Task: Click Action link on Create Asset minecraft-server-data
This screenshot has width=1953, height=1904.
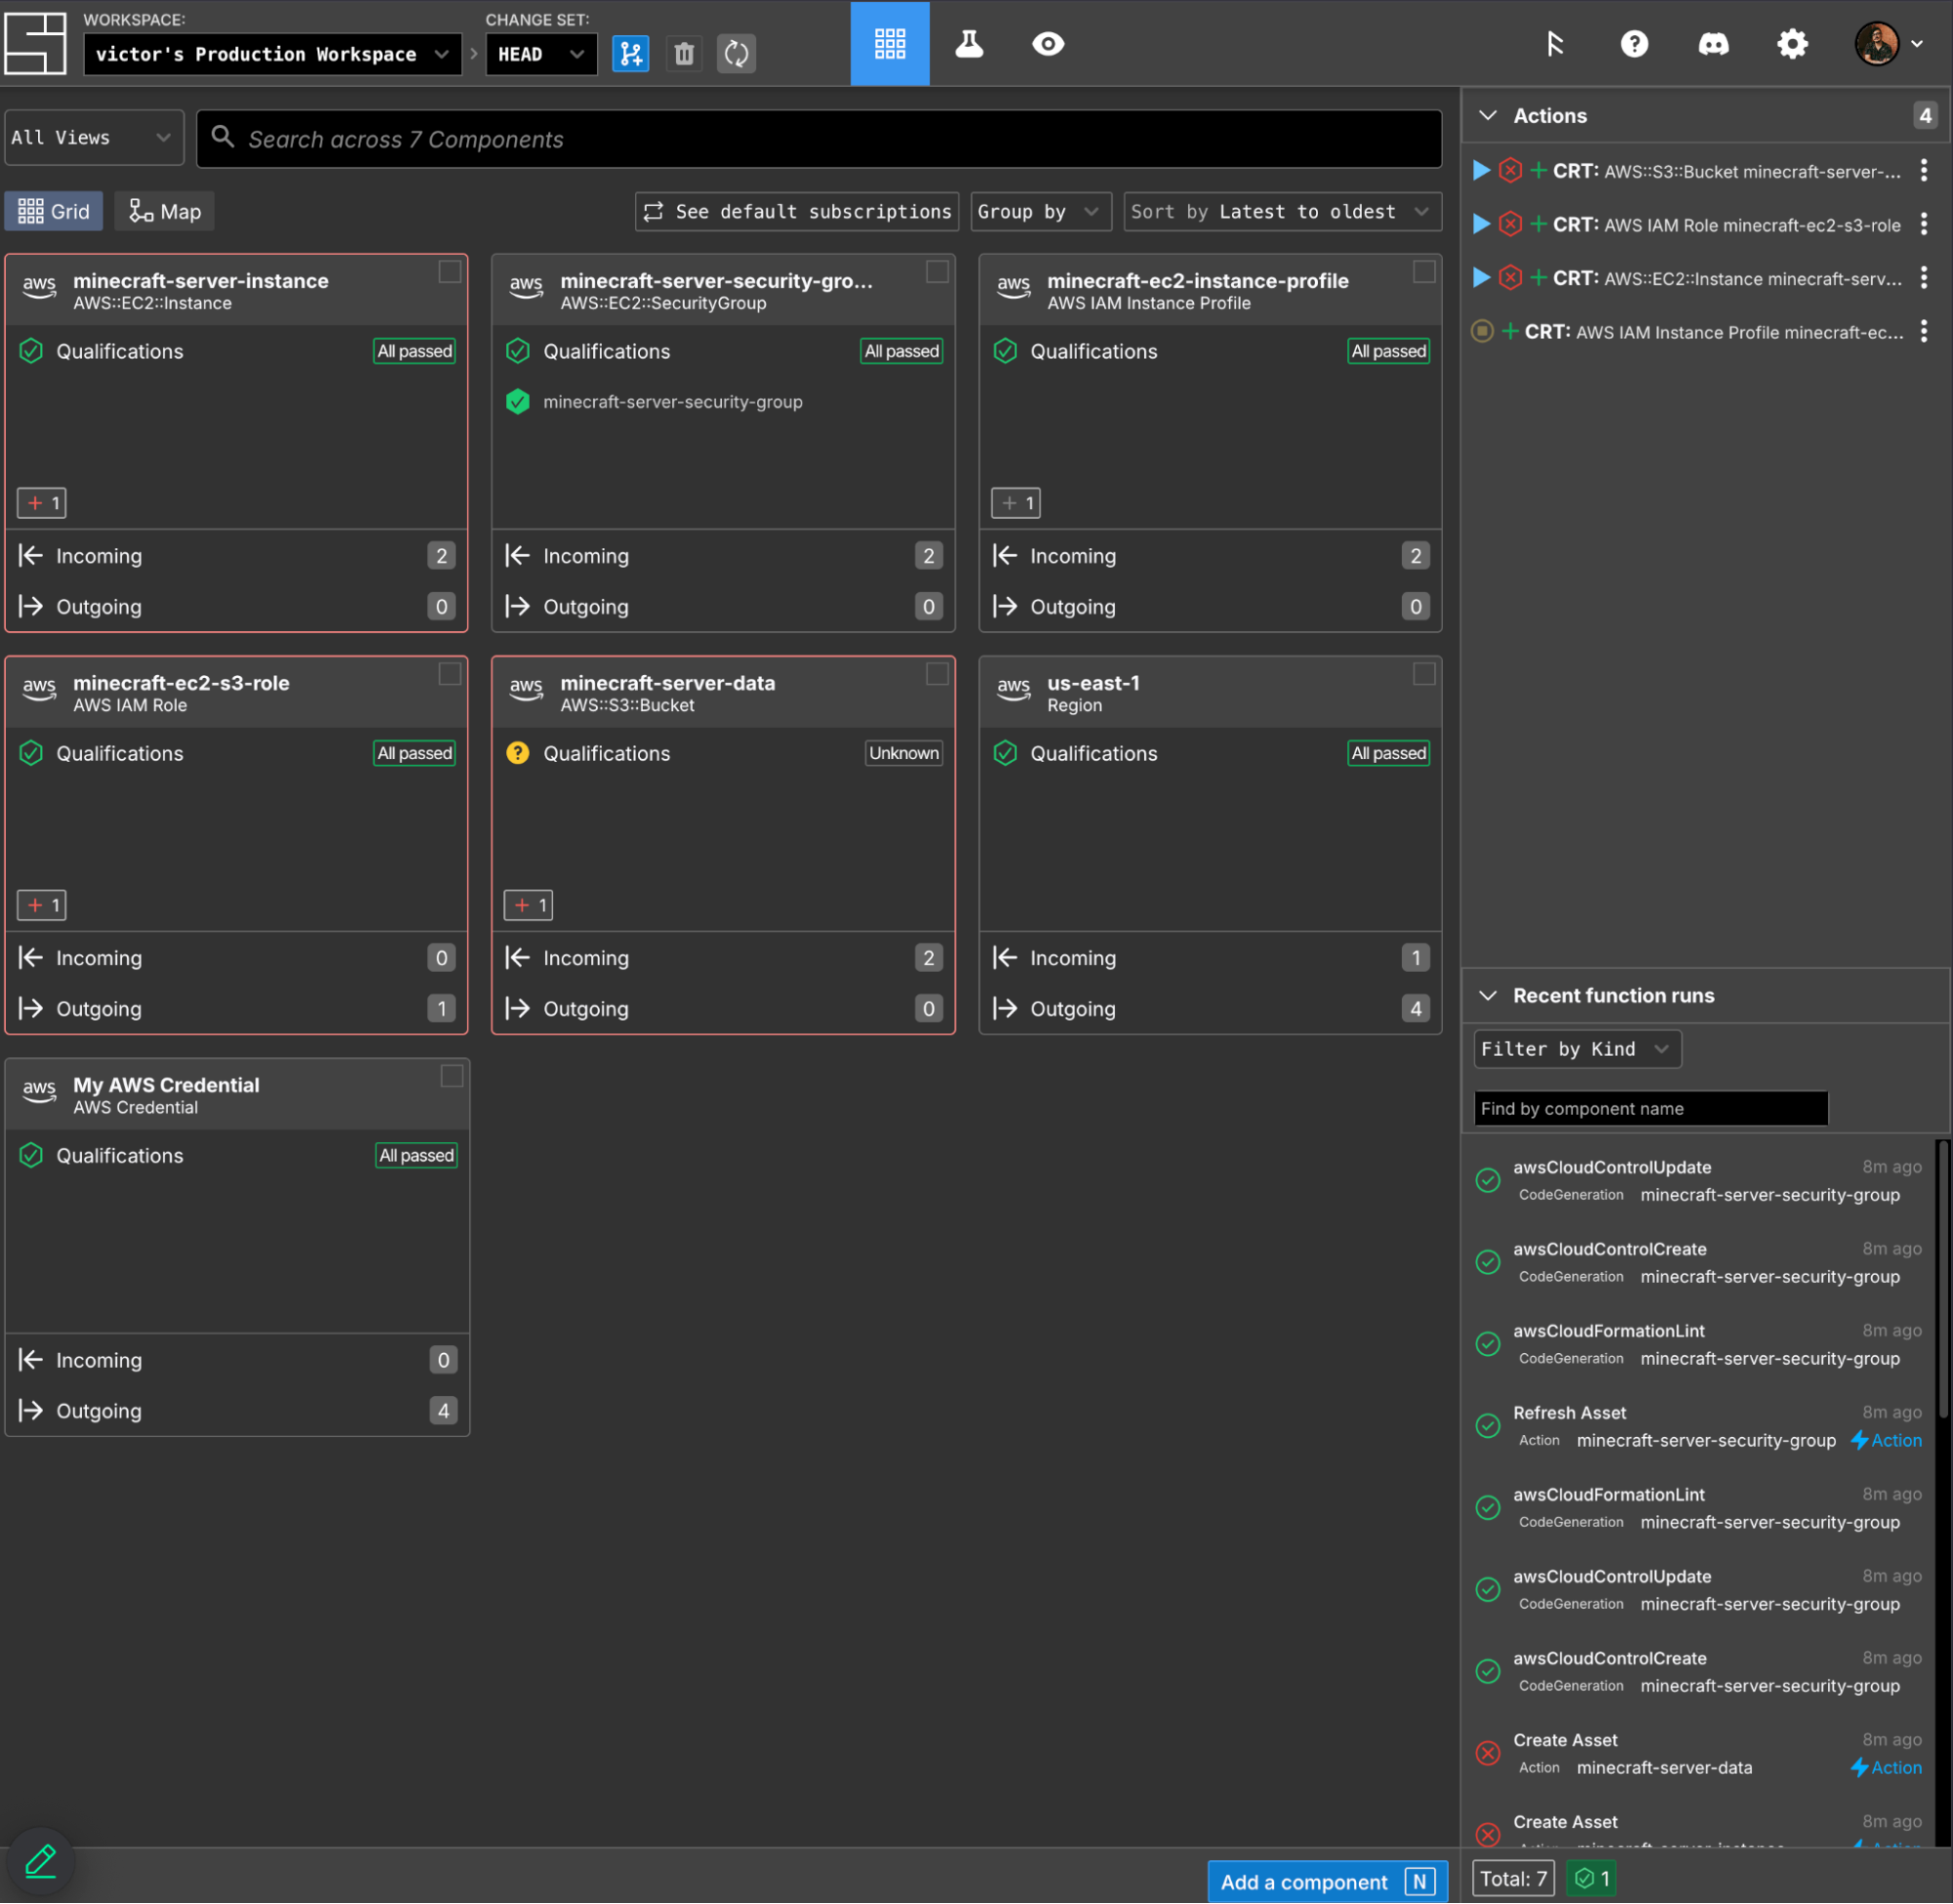Action: pyautogui.click(x=1886, y=1767)
